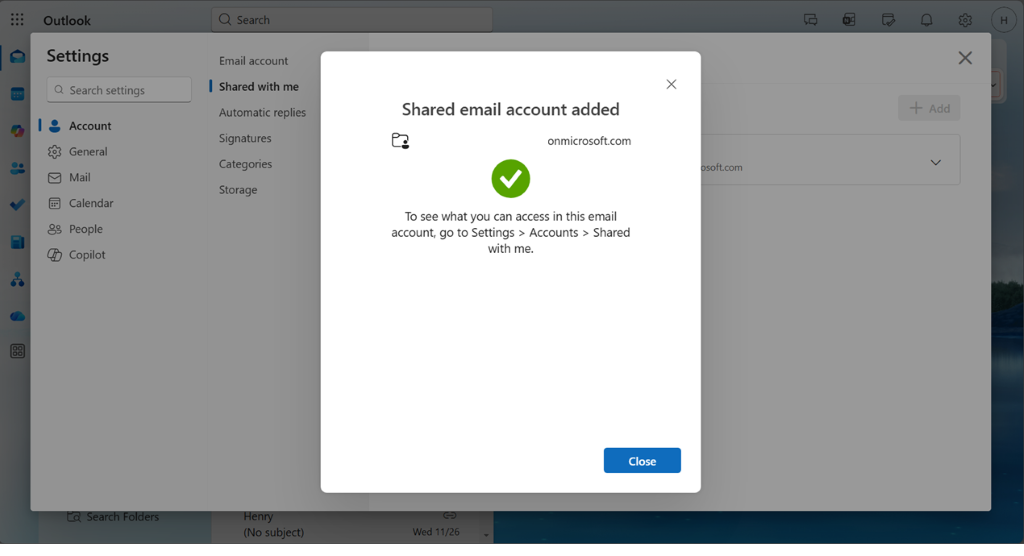This screenshot has width=1024, height=556.
Task: Open the Signatures subsection
Action: [245, 138]
